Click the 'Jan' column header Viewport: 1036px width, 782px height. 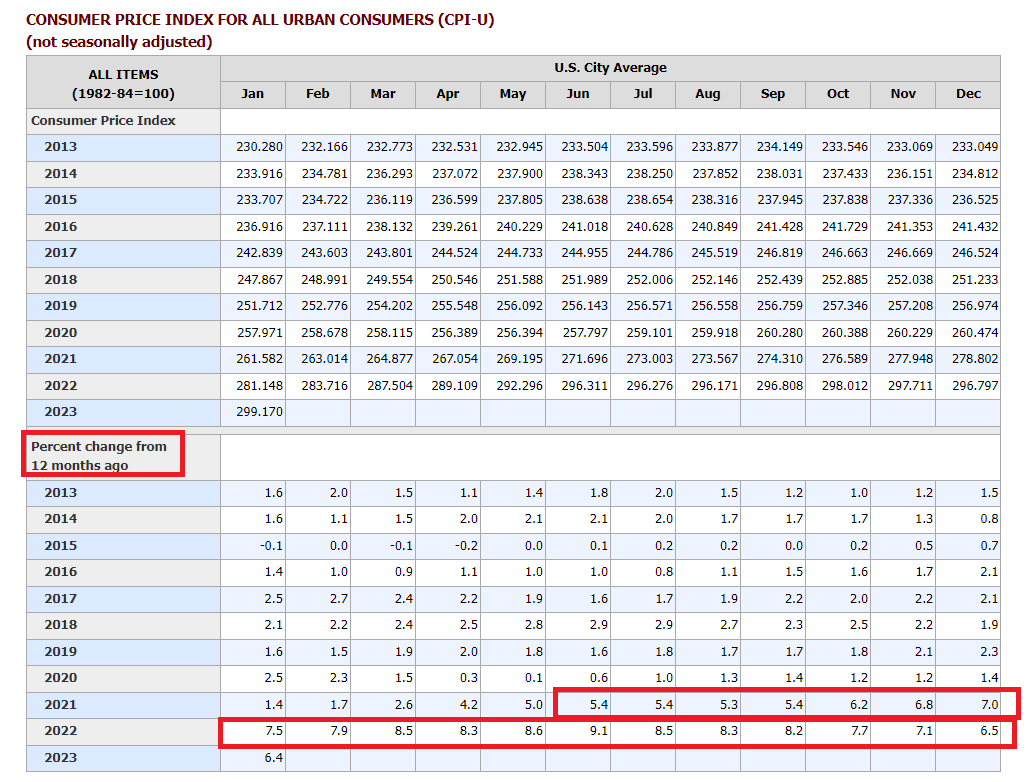click(252, 94)
